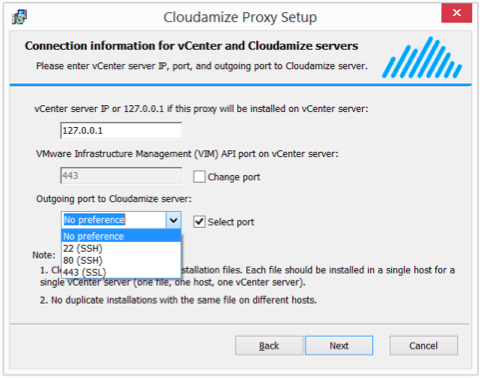Image resolution: width=480 pixels, height=378 pixels.
Task: Select 22 (SSH) from the dropdown list
Action: pos(121,248)
